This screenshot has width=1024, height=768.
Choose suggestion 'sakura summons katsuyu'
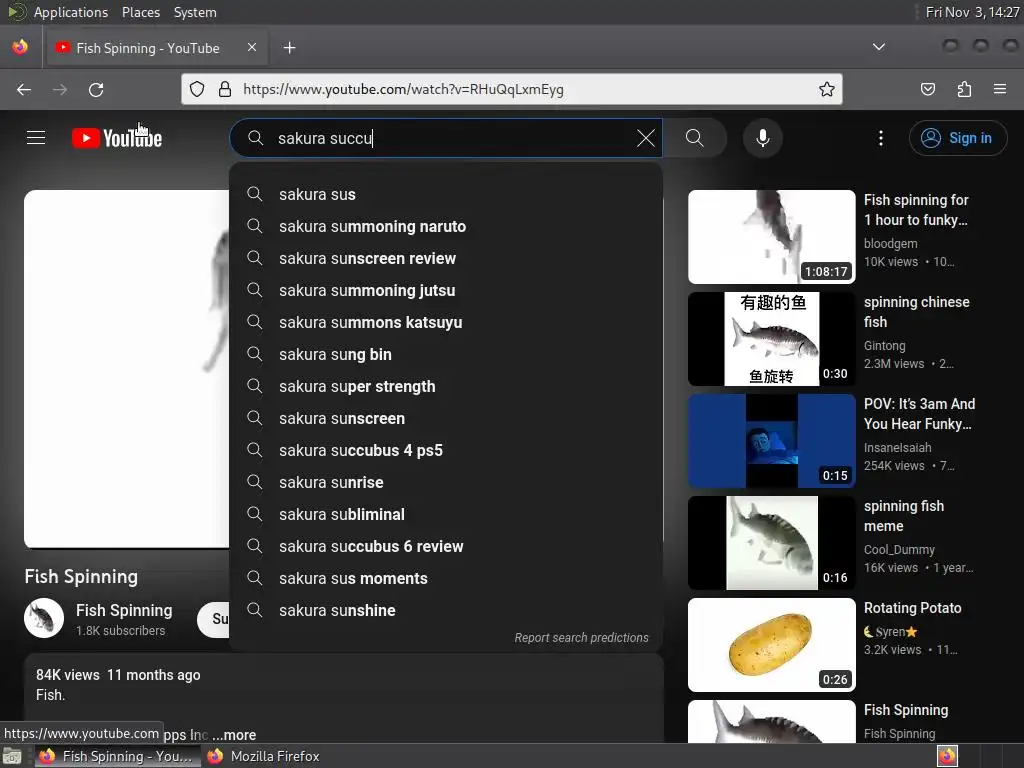coord(446,322)
